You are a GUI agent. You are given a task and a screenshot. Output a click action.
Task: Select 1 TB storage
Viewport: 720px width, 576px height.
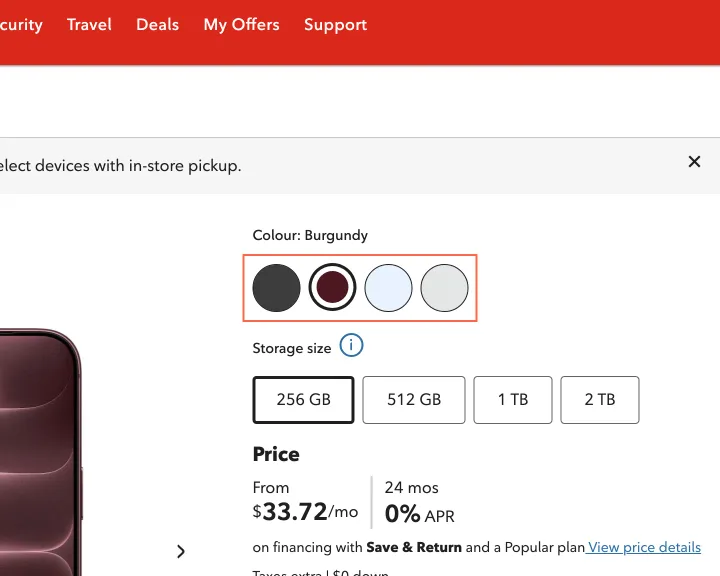pyautogui.click(x=513, y=400)
